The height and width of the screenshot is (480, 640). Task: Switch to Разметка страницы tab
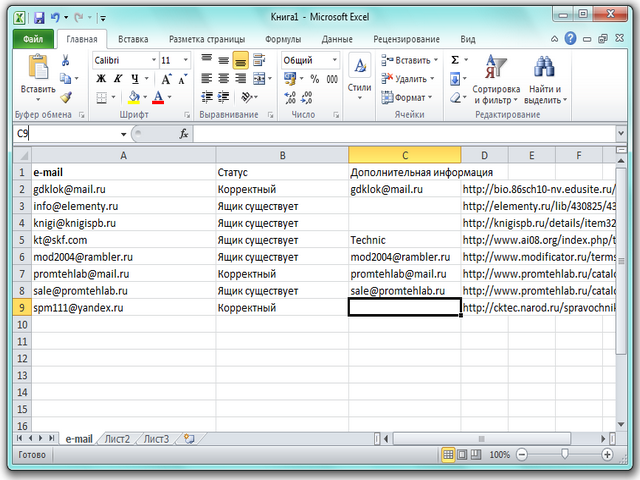207,40
